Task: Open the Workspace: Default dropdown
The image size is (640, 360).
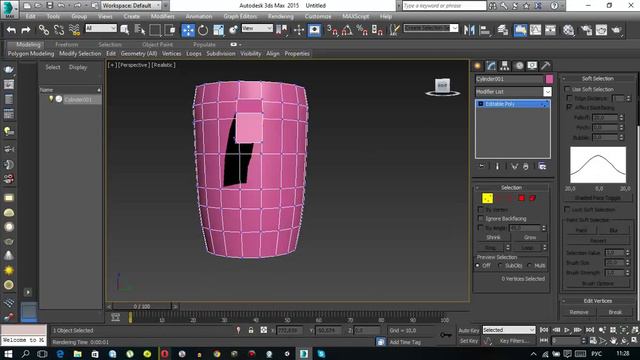Action: point(131,6)
